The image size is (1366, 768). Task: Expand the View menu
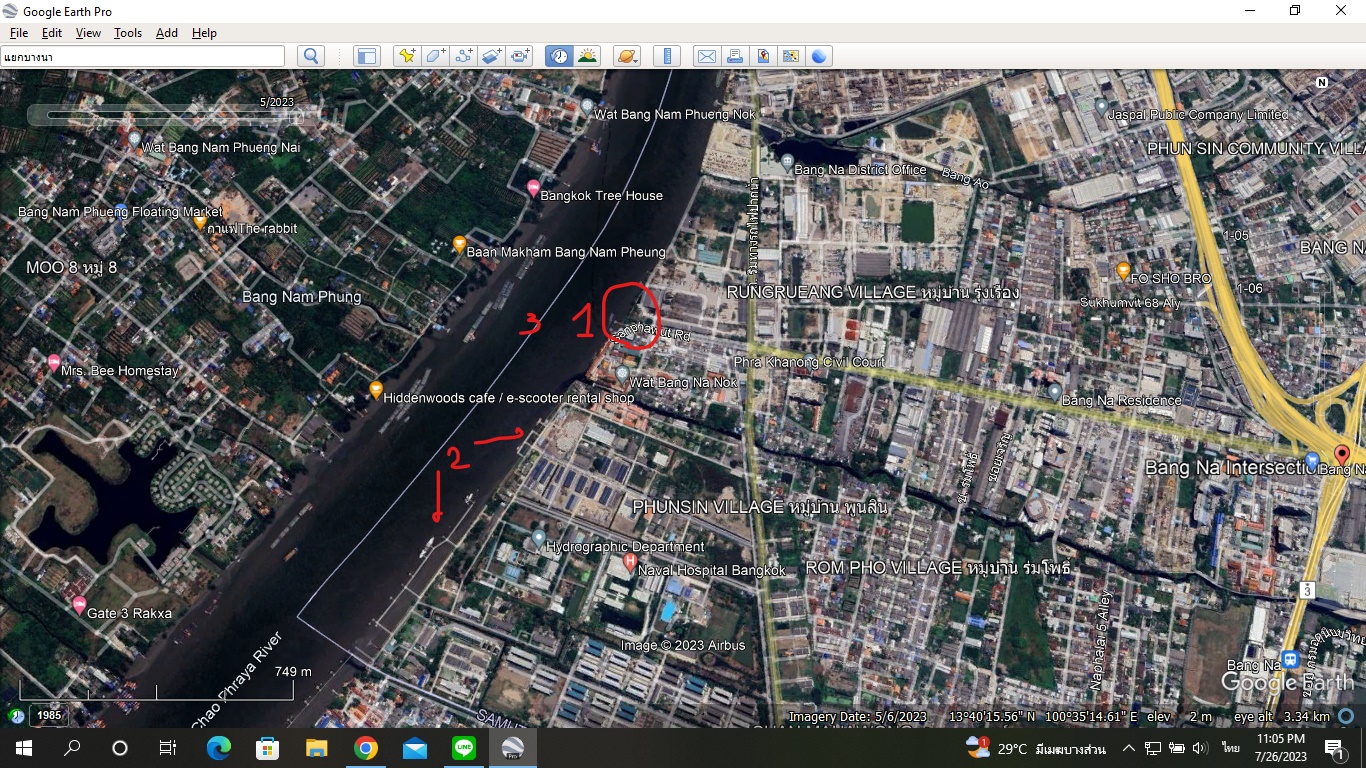pyautogui.click(x=88, y=33)
